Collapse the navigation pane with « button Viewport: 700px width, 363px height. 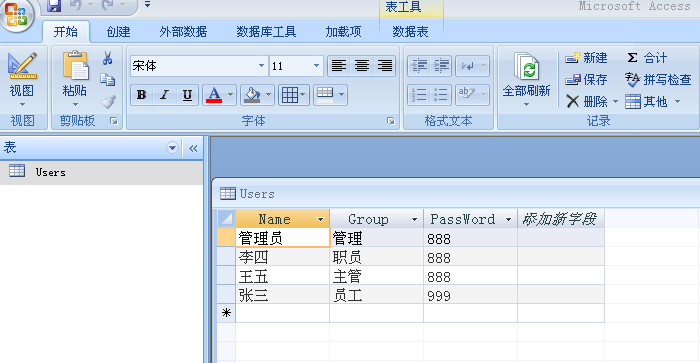(193, 148)
